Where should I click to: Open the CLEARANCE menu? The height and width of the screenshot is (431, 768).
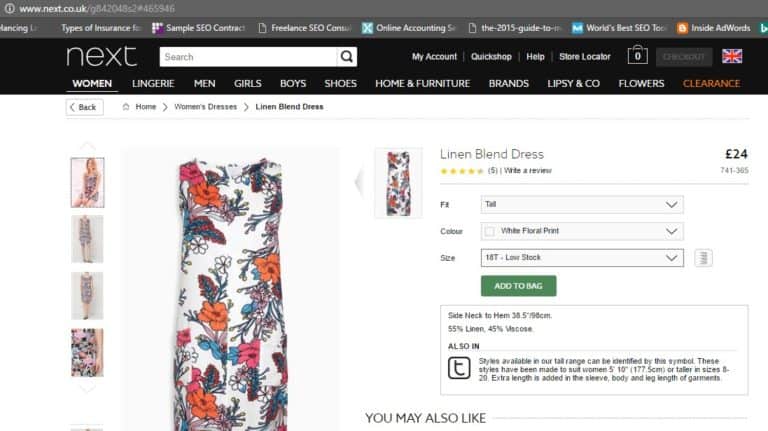coord(711,83)
